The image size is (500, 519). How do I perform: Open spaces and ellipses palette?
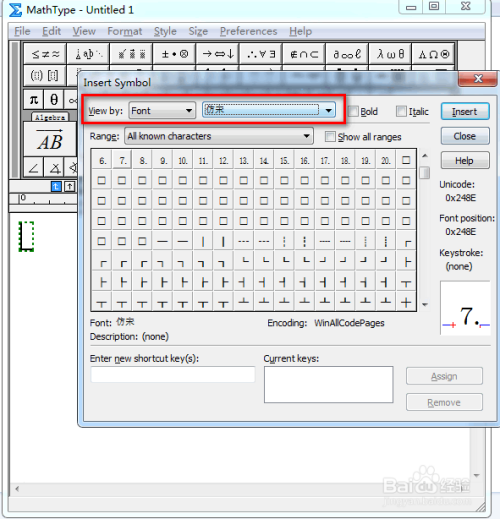pos(88,53)
